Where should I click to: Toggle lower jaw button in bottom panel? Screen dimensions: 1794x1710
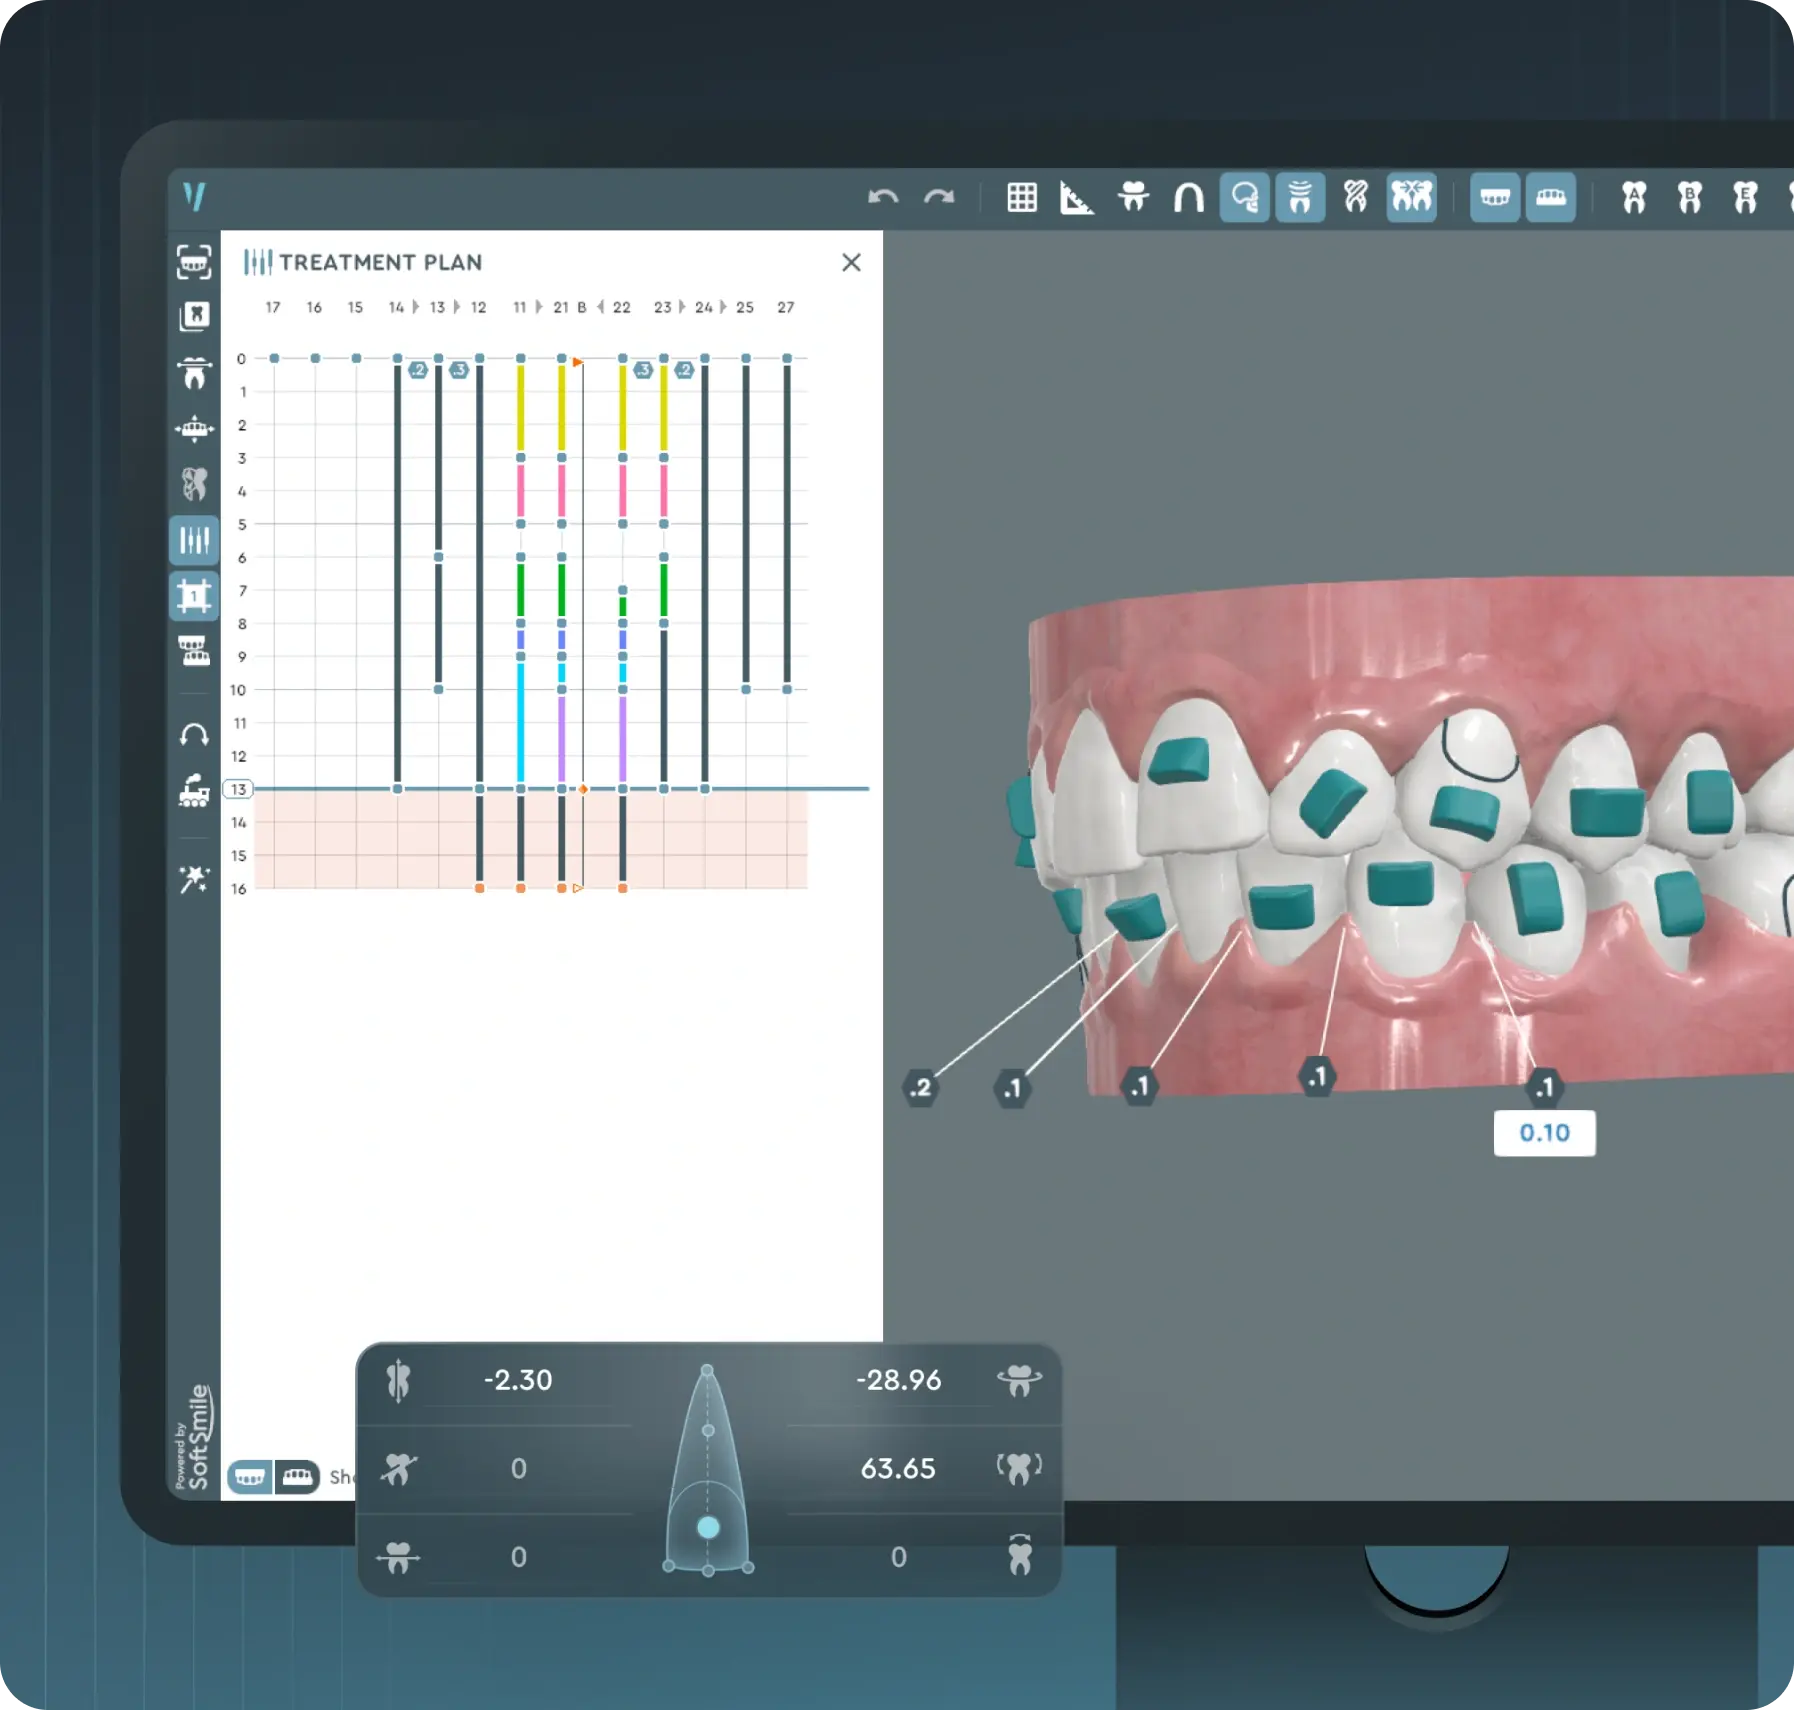[297, 1476]
